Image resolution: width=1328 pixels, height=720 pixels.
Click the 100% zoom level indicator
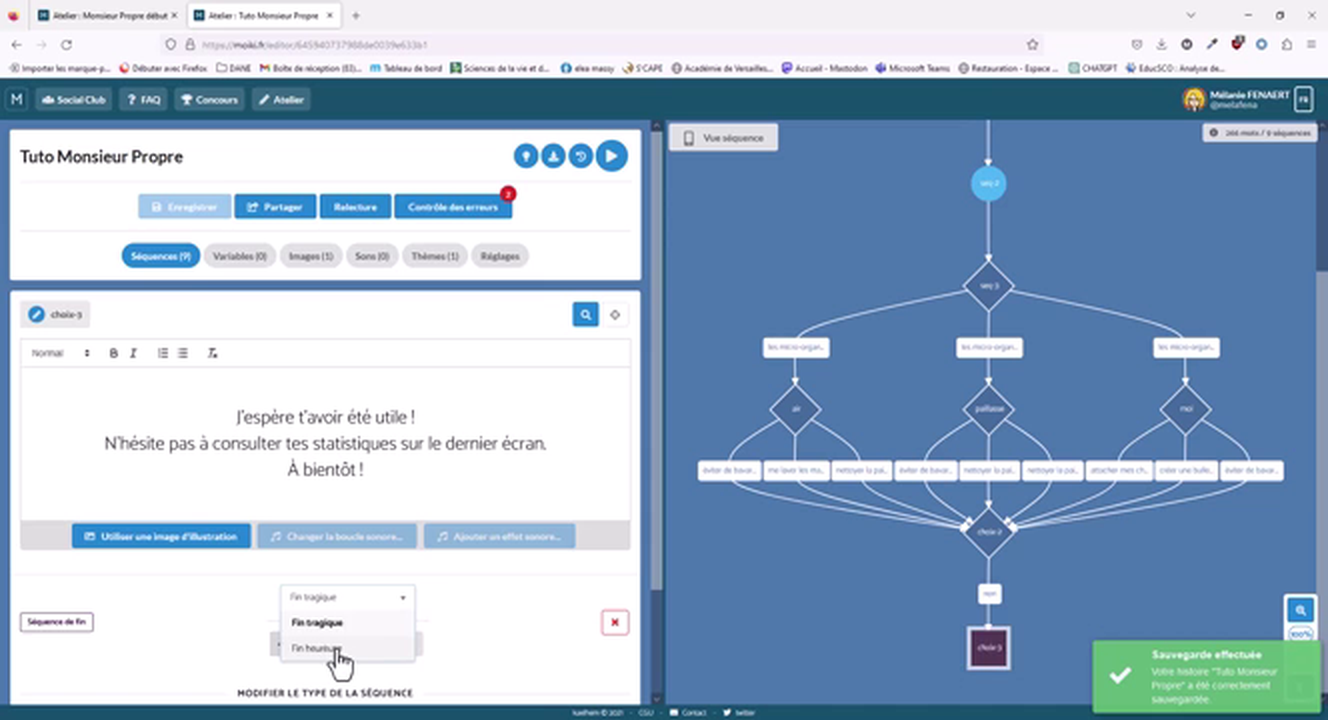pos(1300,634)
